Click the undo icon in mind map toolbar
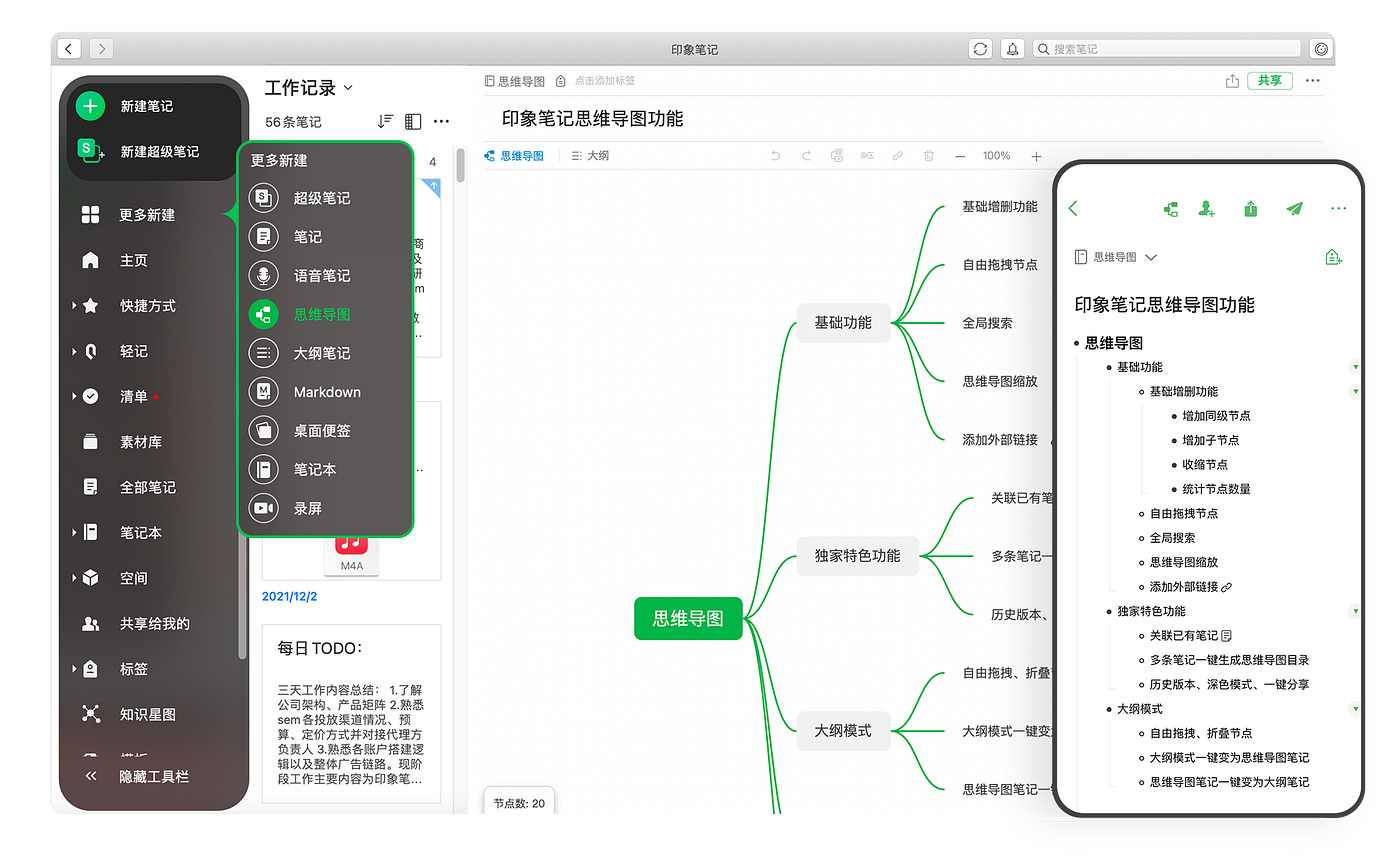The height and width of the screenshot is (865, 1400). (775, 156)
